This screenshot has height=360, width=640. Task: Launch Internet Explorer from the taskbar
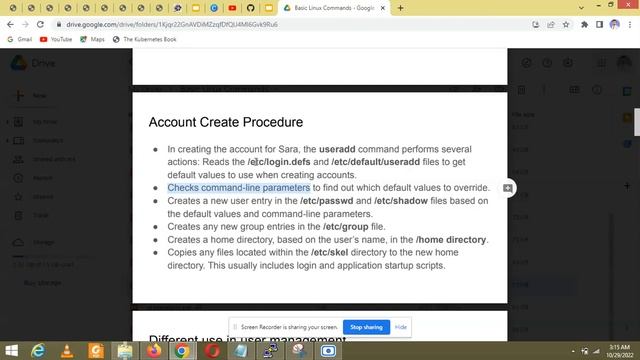(38, 351)
